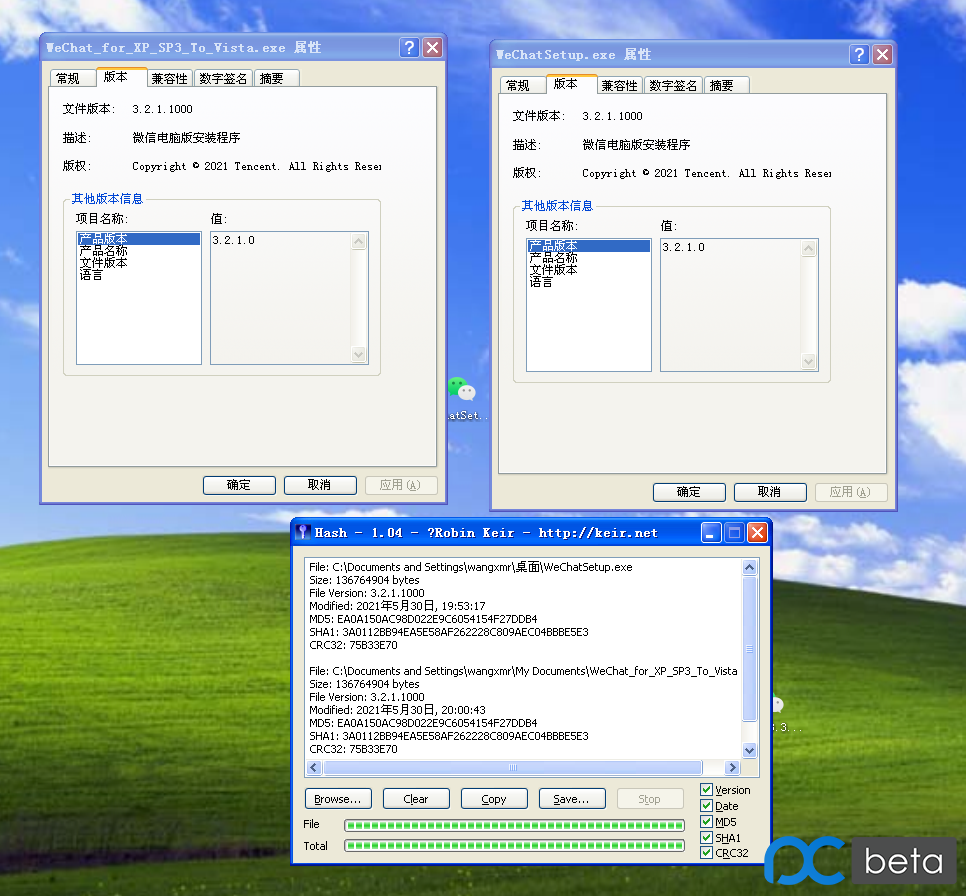Minimize the Hash 1.04 window
This screenshot has height=896, width=966.
click(711, 532)
